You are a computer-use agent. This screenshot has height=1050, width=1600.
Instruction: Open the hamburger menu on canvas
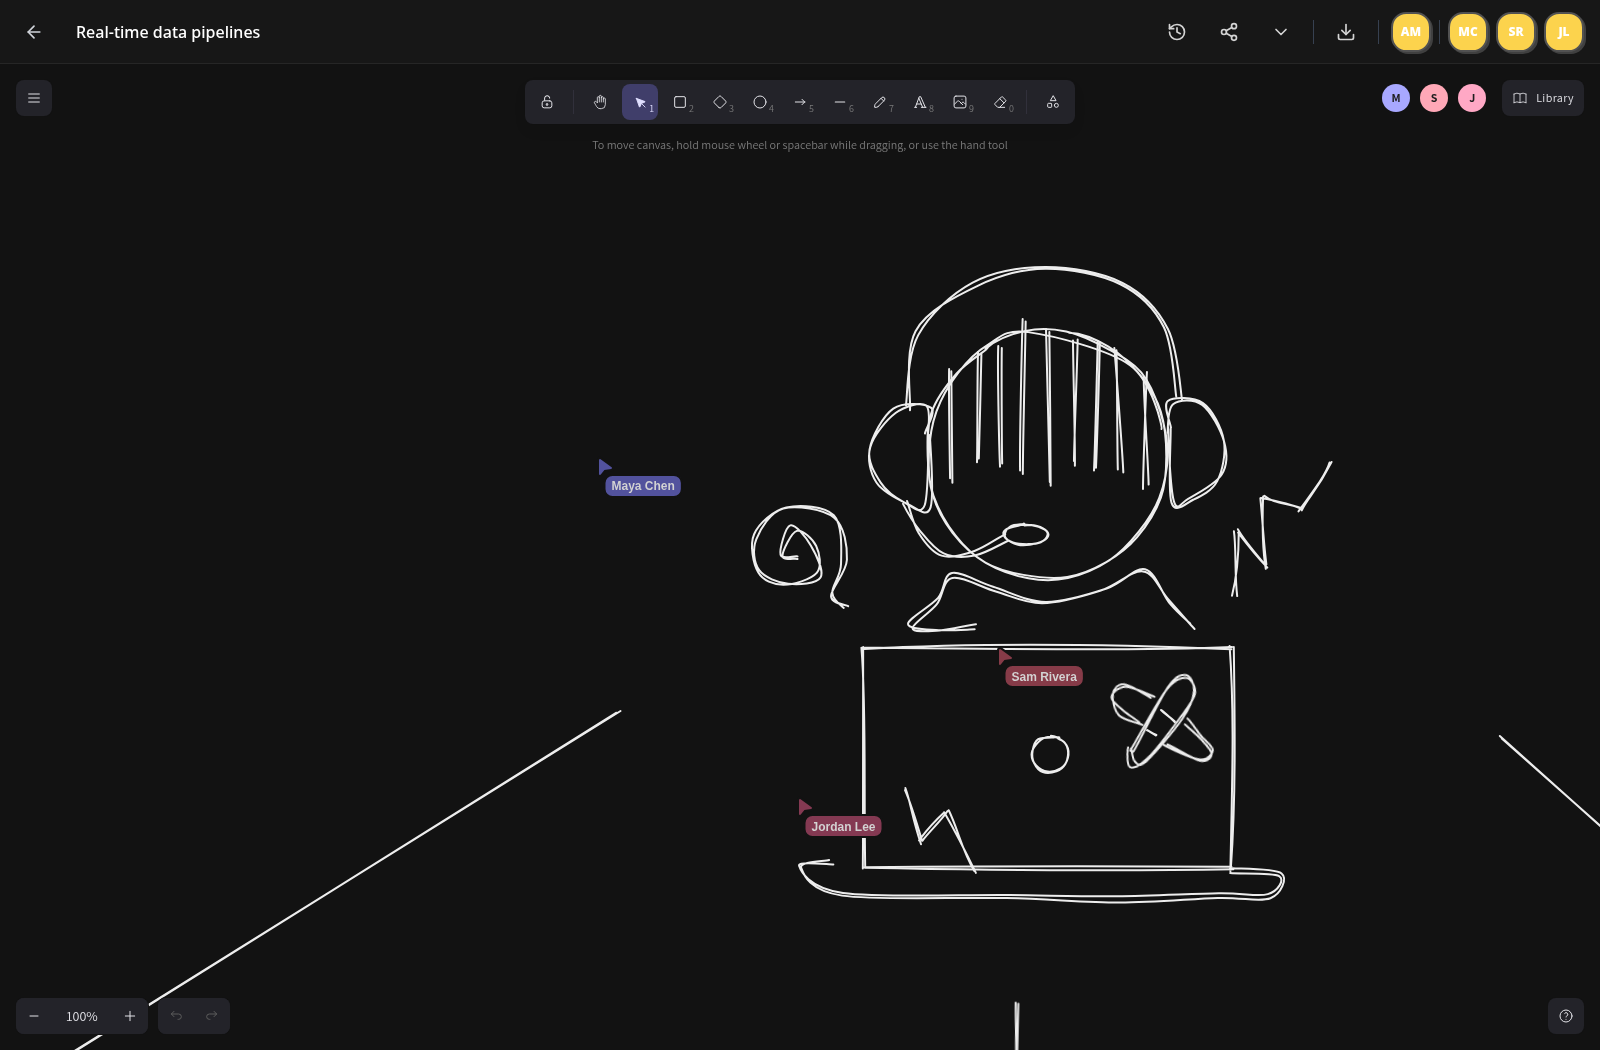(x=34, y=98)
